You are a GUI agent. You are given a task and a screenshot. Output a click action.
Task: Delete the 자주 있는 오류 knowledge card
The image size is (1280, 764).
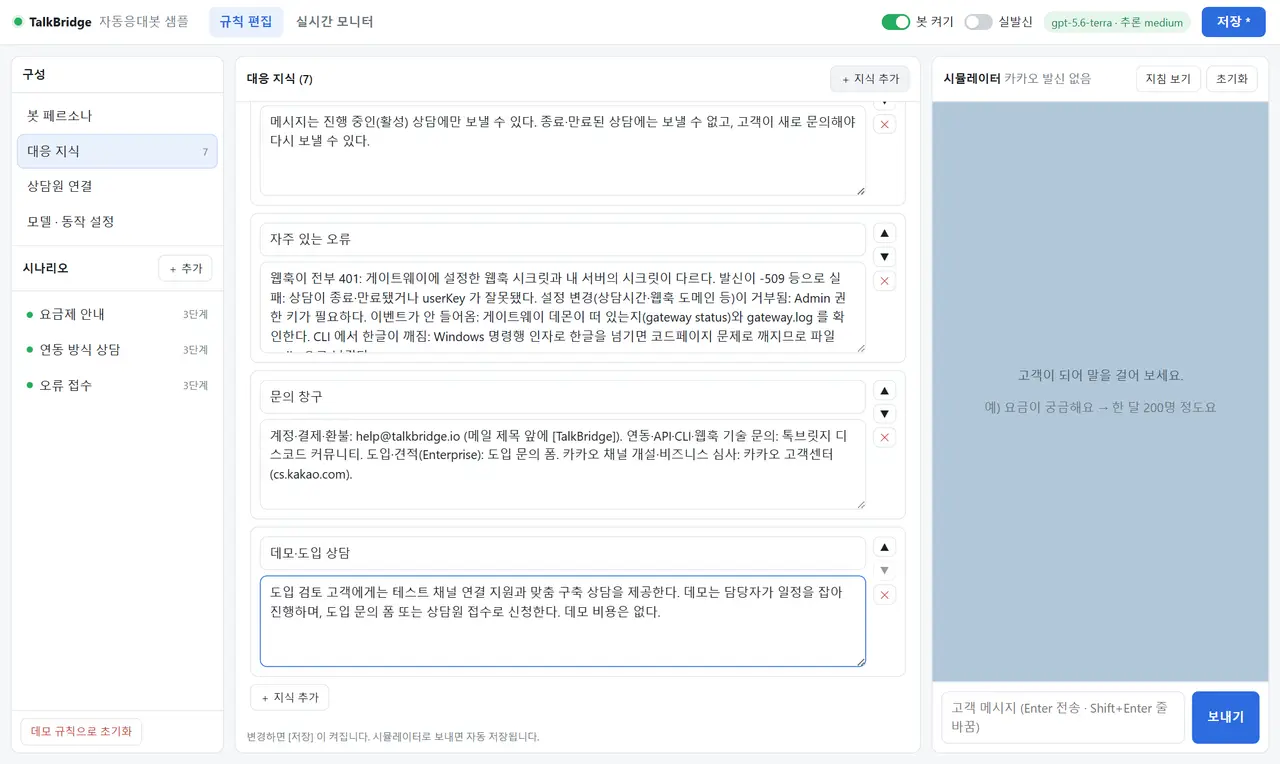pyautogui.click(x=884, y=281)
